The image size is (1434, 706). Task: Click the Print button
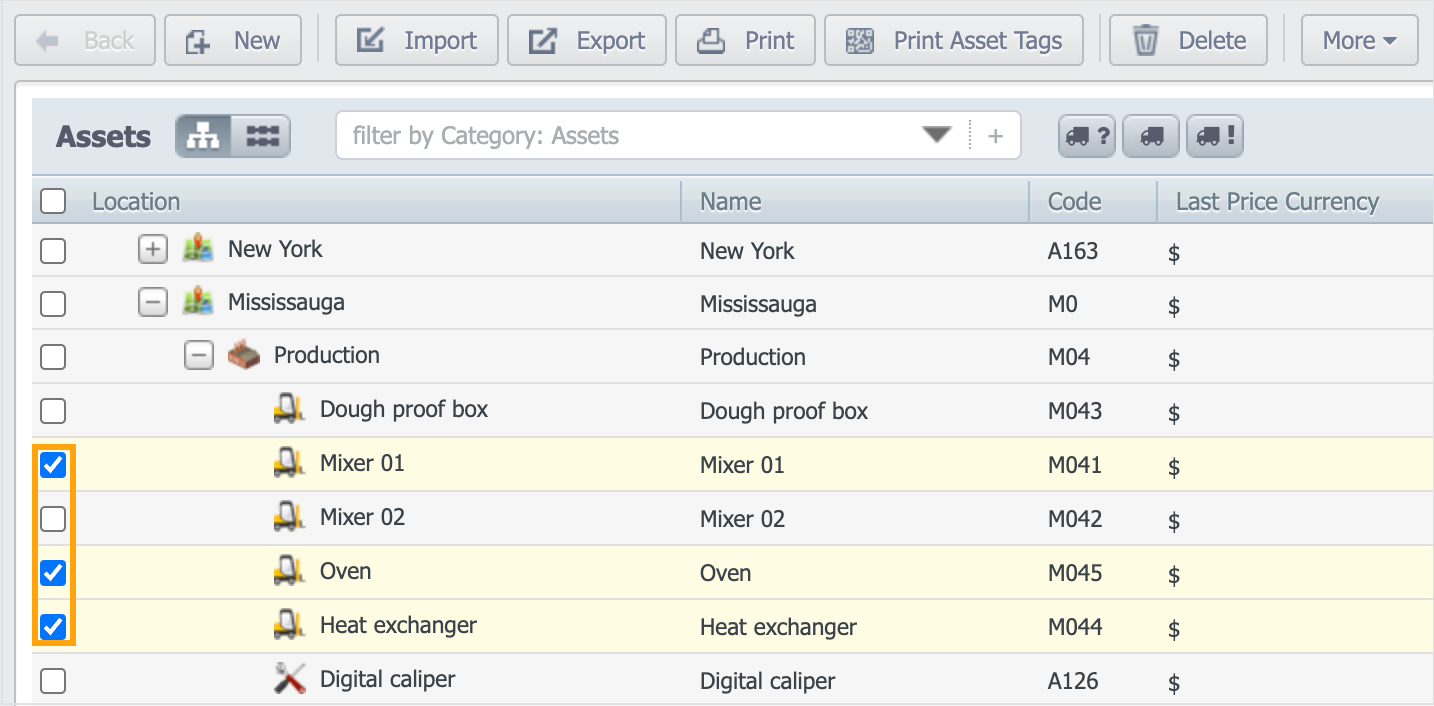pos(746,41)
